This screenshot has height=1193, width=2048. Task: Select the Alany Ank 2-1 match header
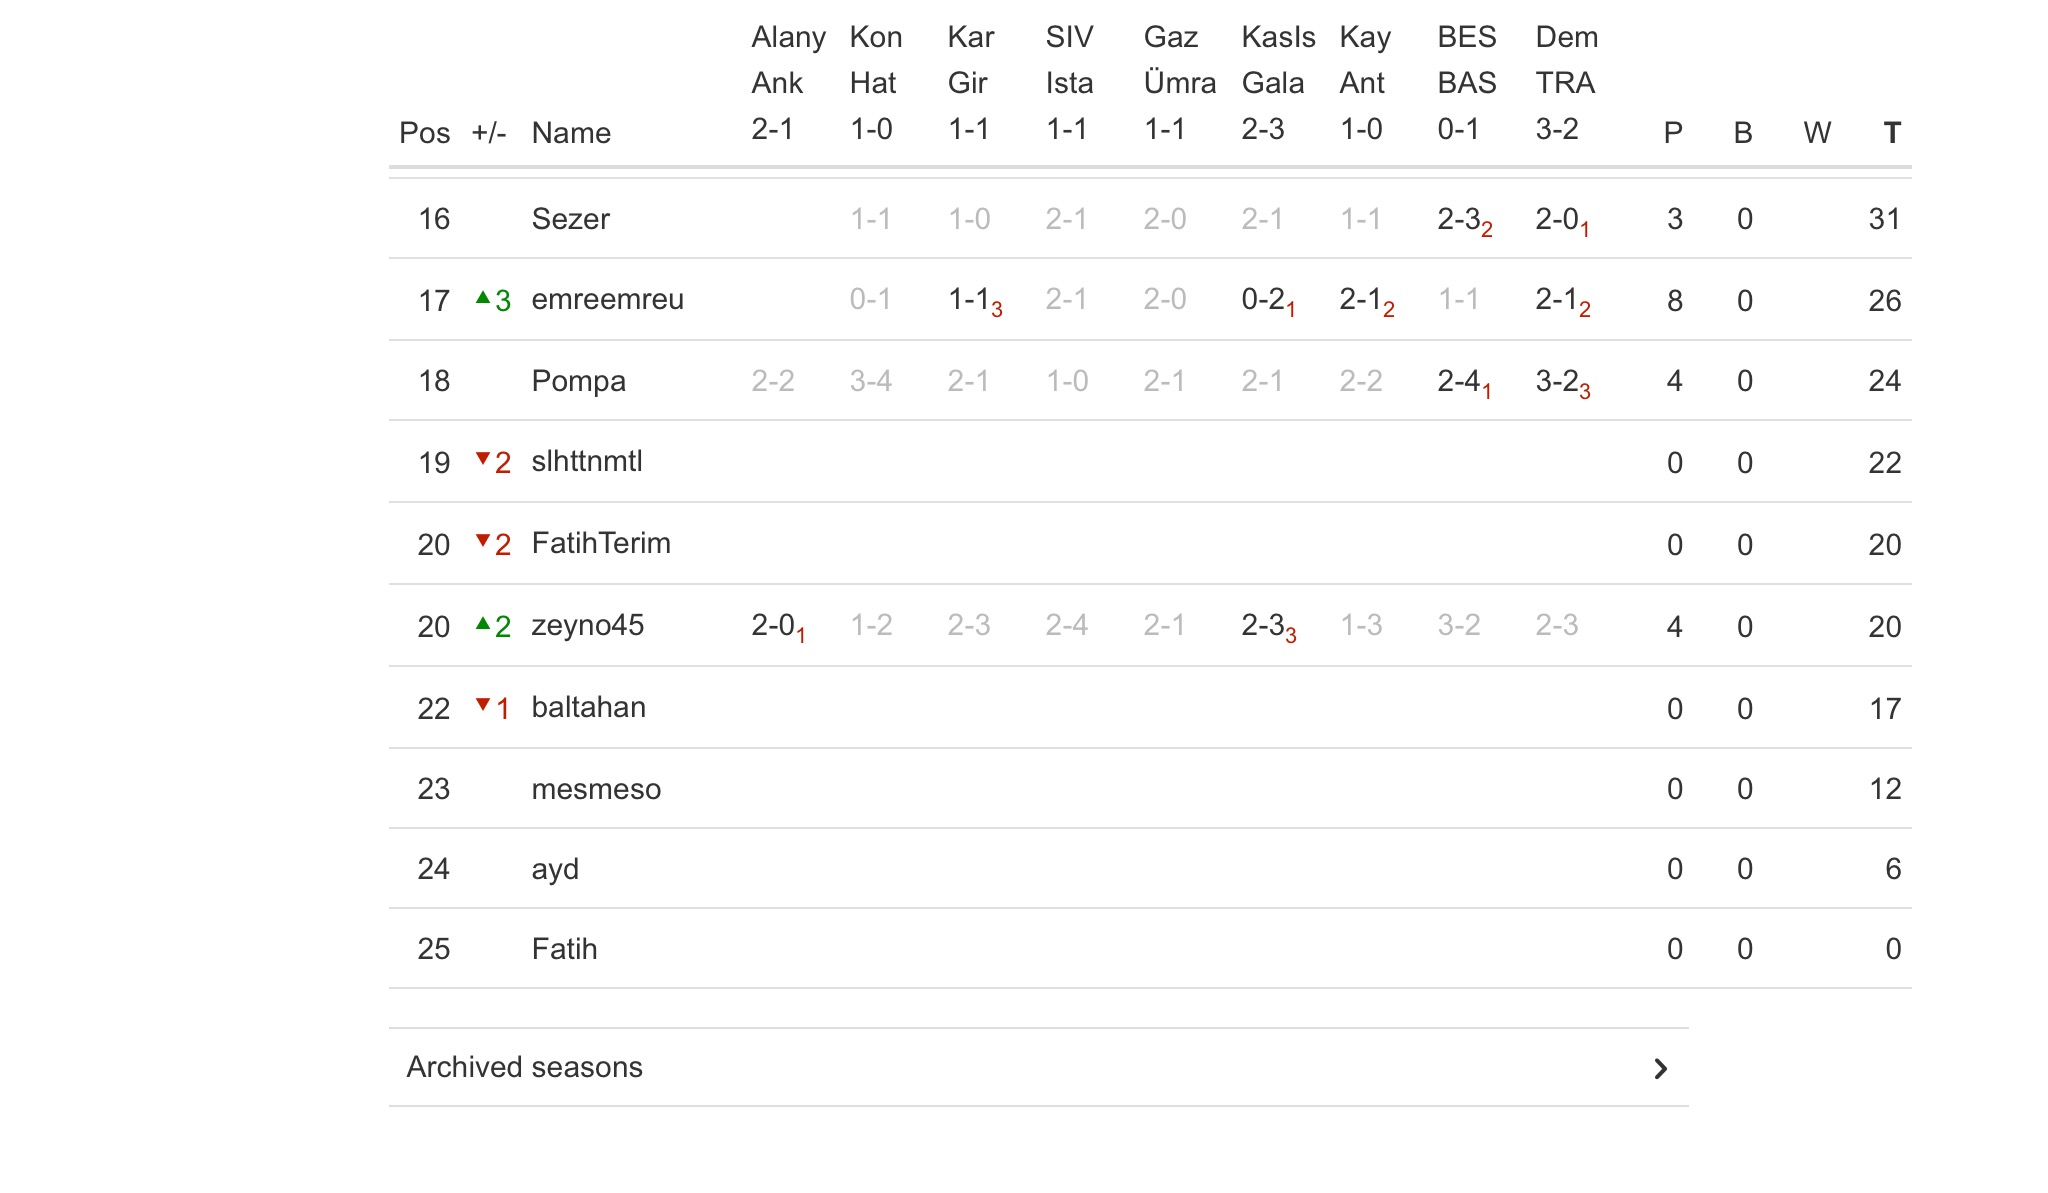pyautogui.click(x=787, y=83)
